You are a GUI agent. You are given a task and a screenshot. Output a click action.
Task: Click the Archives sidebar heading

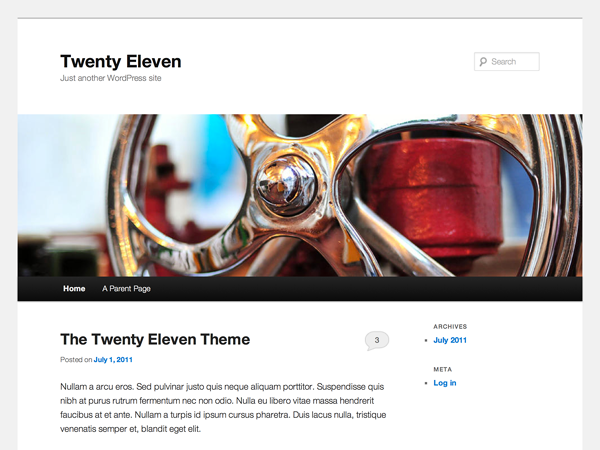click(450, 326)
